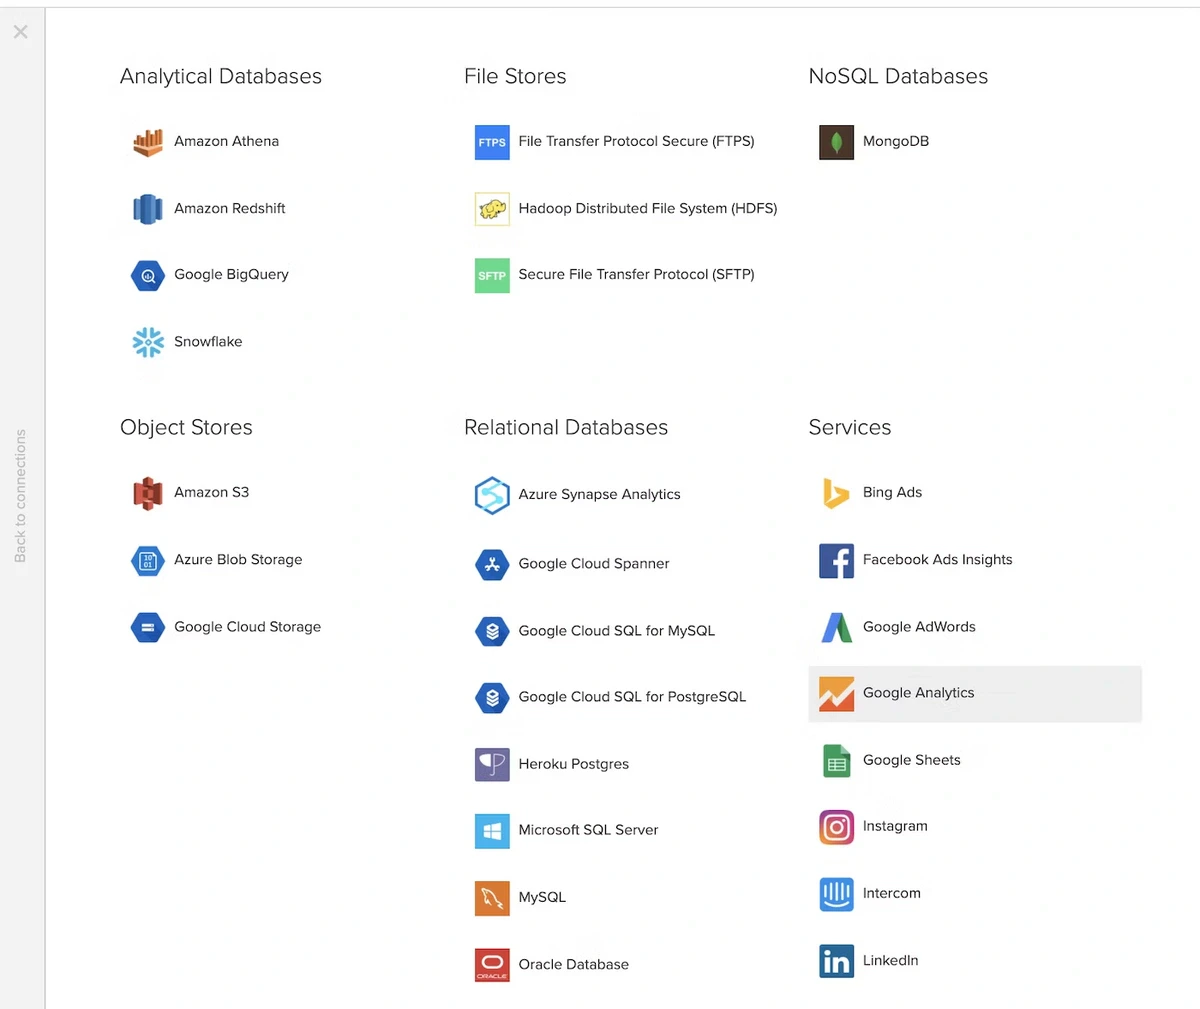Open the highlighted Google Analytics label
1200x1009 pixels.
pos(918,693)
